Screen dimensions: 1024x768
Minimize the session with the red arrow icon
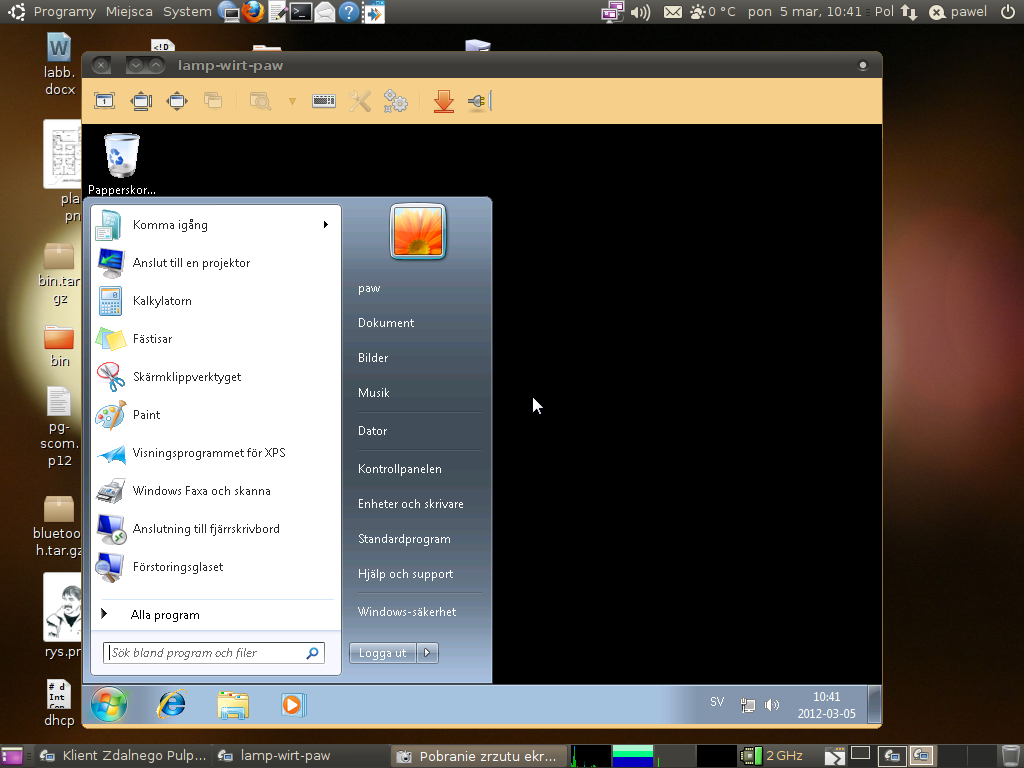444,101
